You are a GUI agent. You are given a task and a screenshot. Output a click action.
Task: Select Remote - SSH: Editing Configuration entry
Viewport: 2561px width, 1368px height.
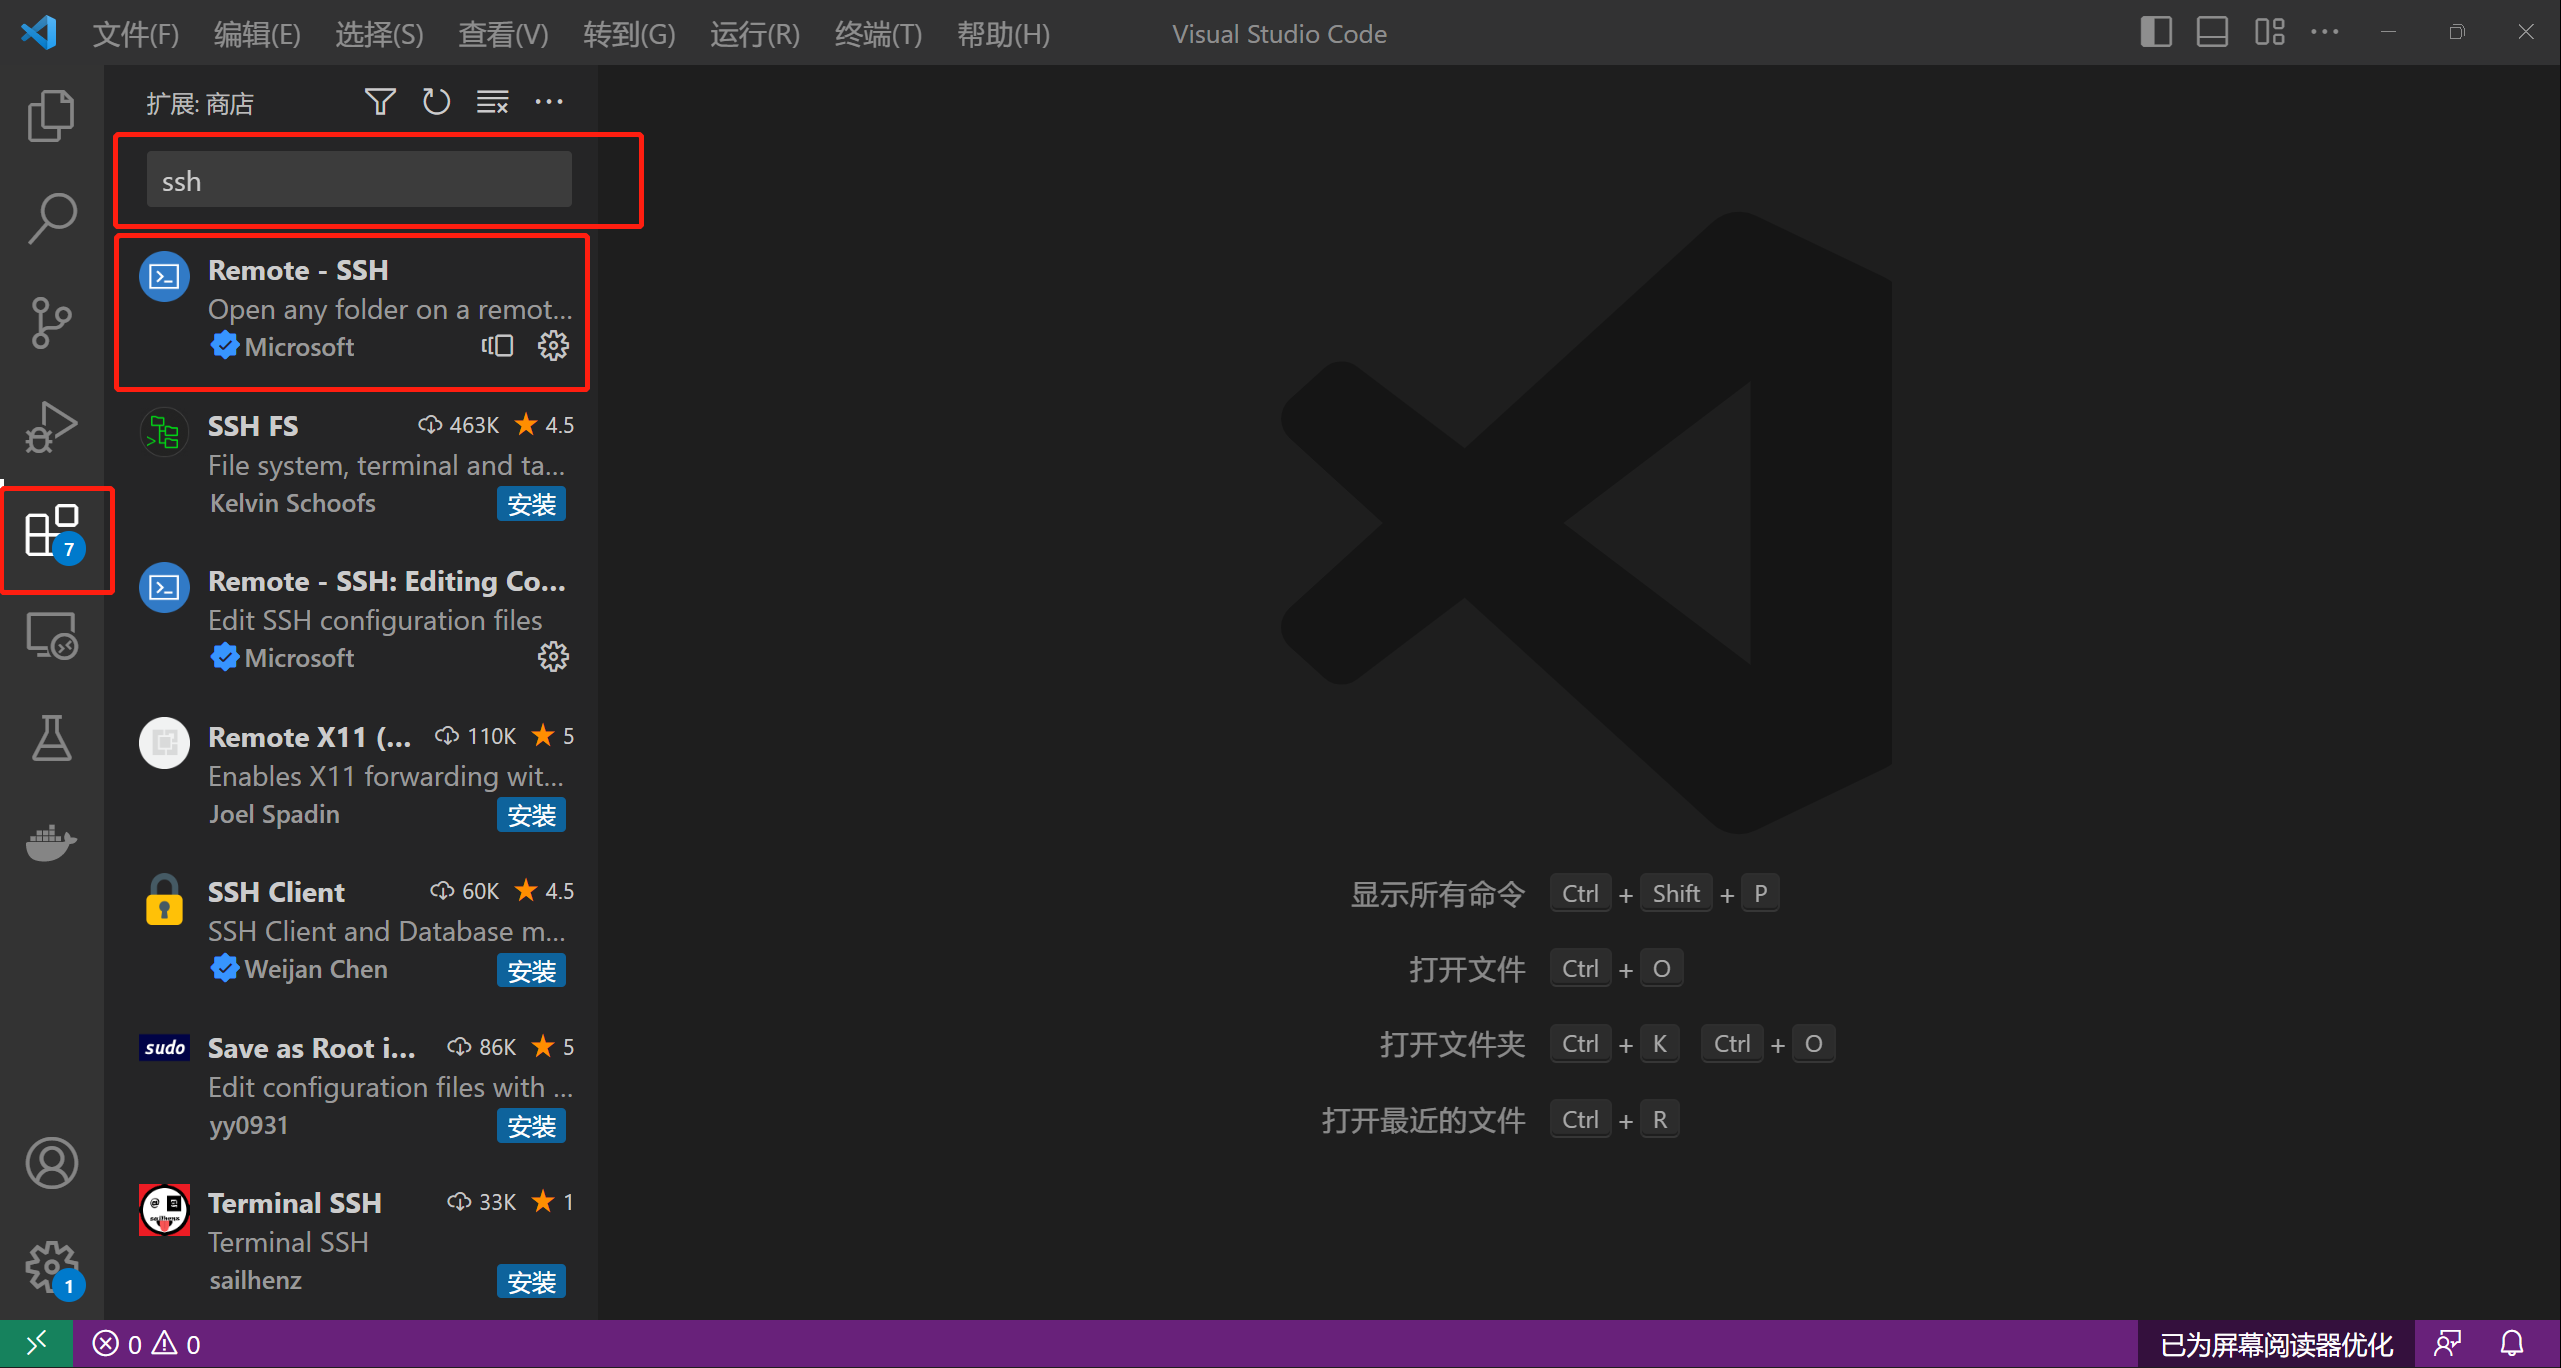(x=352, y=621)
